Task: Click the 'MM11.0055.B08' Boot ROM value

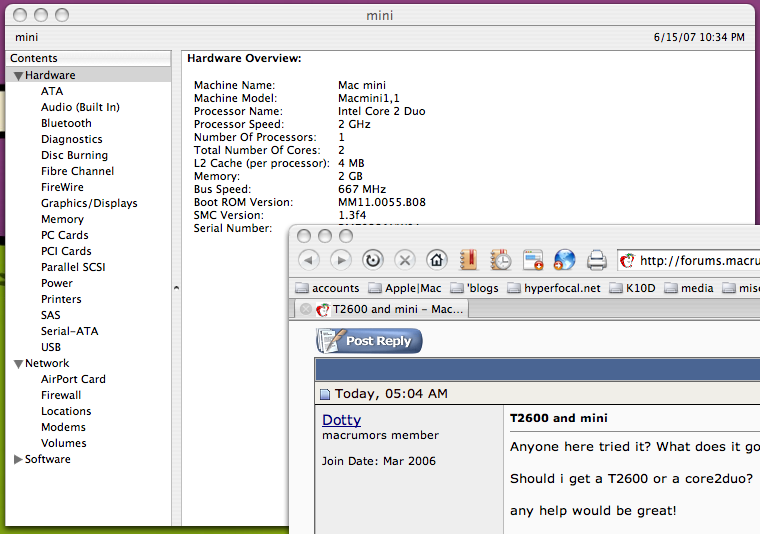Action: 381,202
